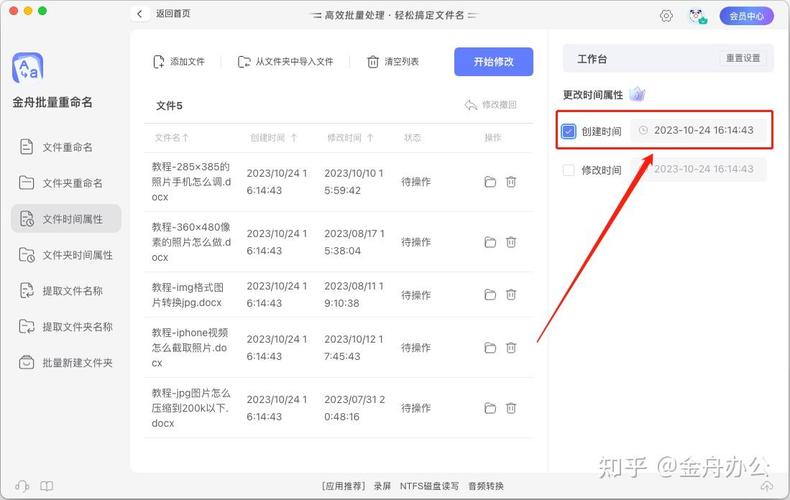Click the 创建时间 date field 2023-10-24 16:14:43
Screen dimensions: 790x500
(x=699, y=131)
